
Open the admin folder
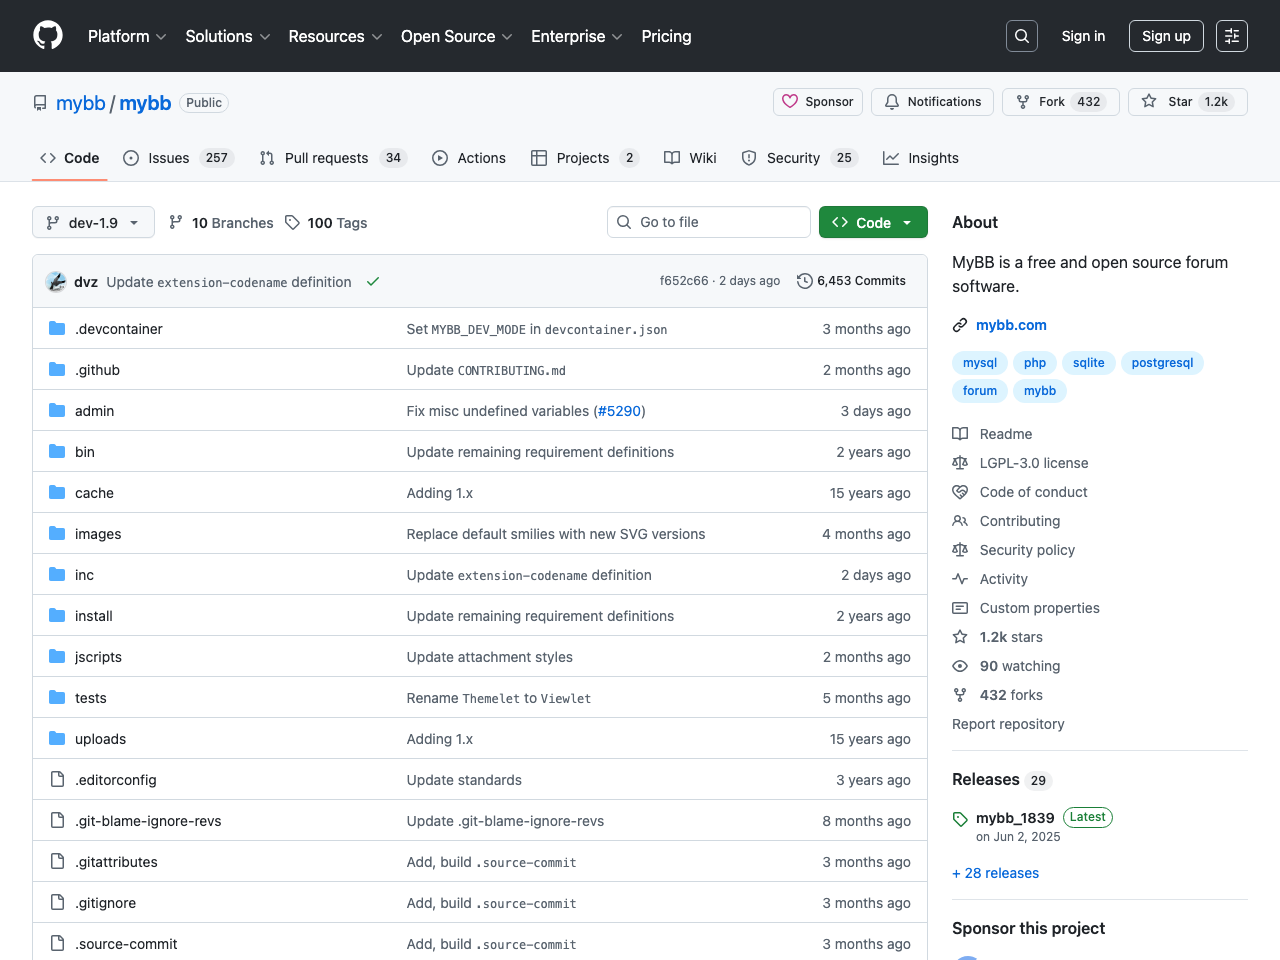click(94, 411)
